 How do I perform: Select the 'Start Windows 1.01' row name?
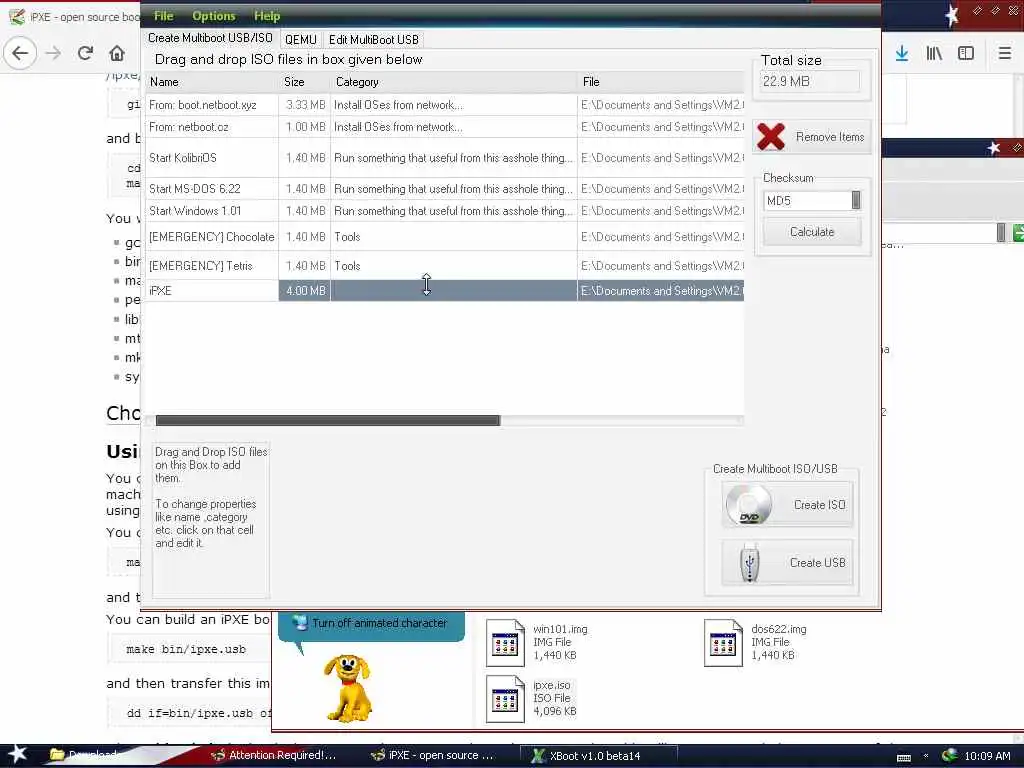tap(195, 211)
